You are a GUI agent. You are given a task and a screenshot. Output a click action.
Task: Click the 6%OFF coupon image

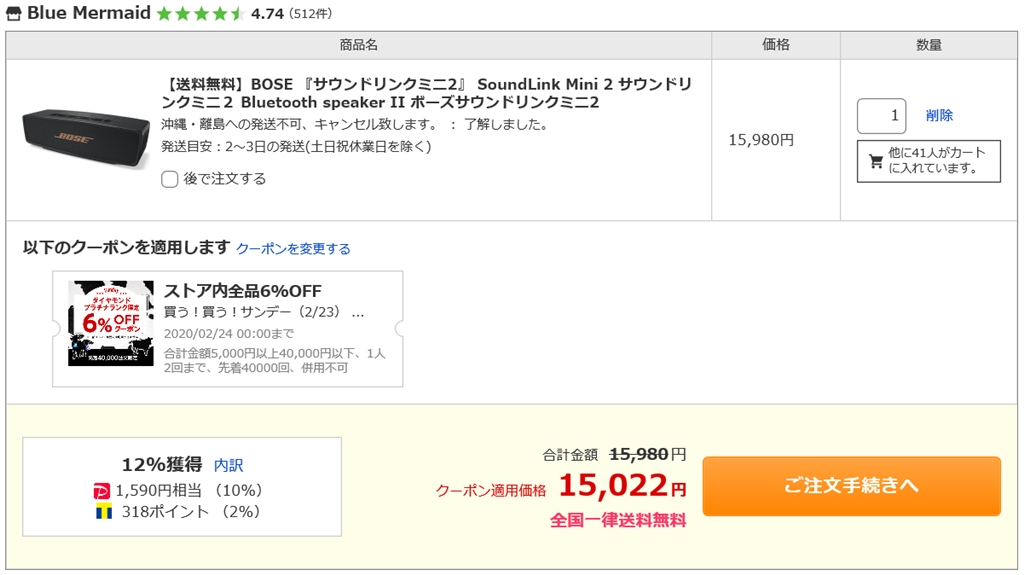[111, 323]
